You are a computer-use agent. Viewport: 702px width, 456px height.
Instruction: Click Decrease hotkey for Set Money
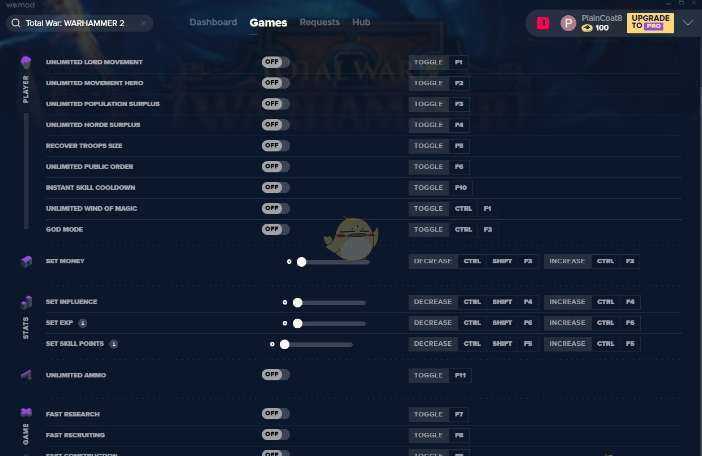click(433, 261)
